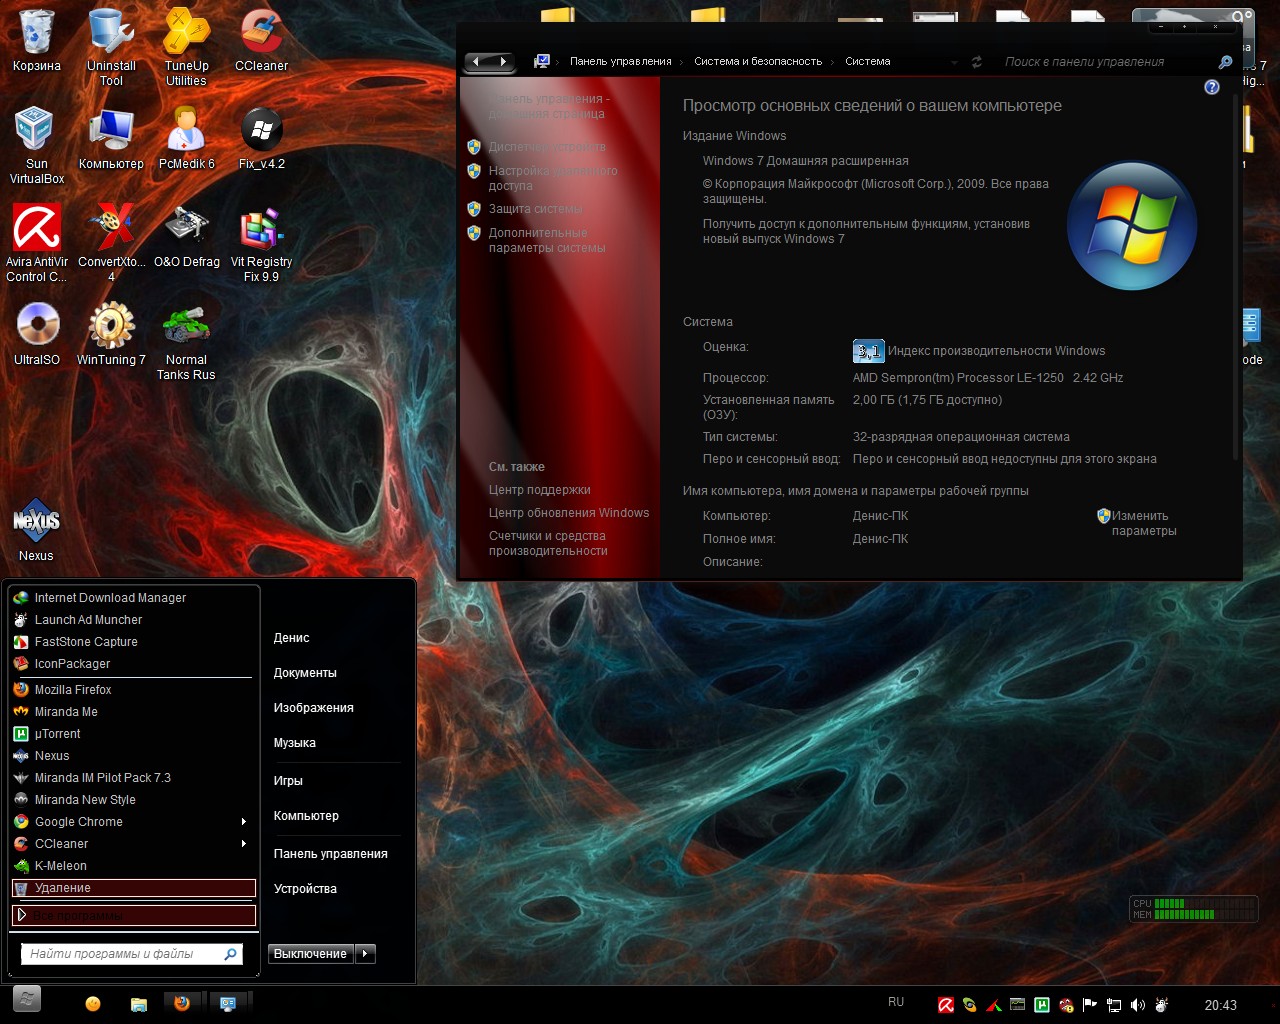Click the Start orb on the taskbar
The image size is (1280, 1024).
click(27, 998)
